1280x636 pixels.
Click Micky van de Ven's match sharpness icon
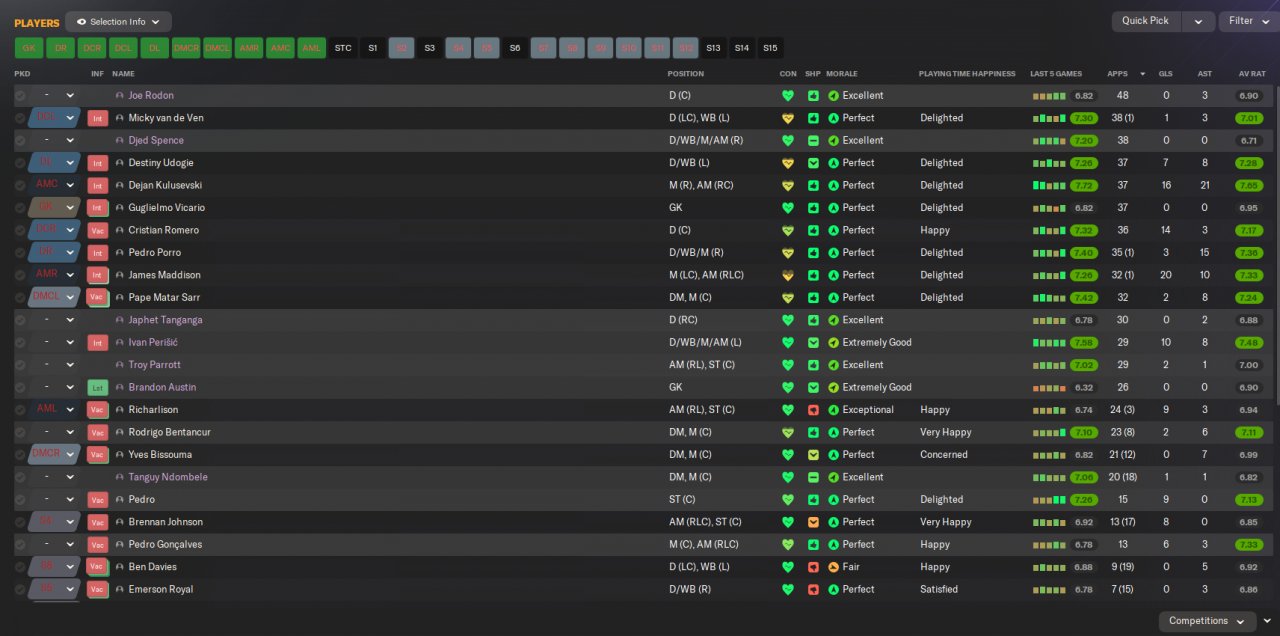click(x=813, y=118)
